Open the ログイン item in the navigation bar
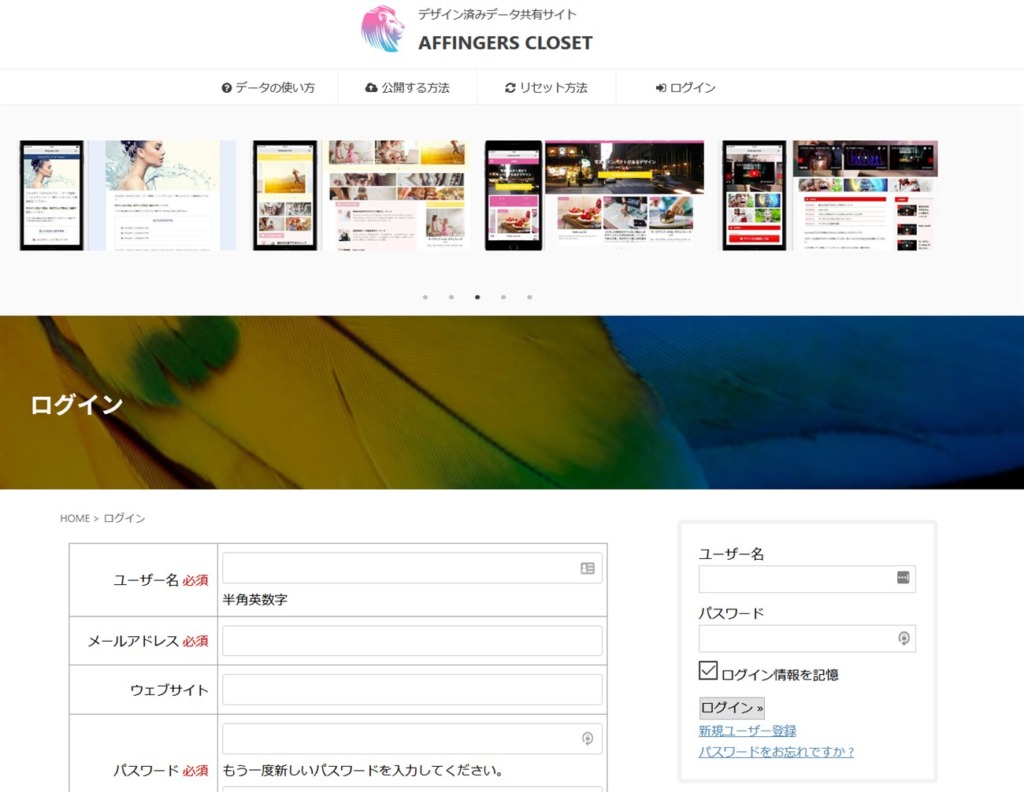 (686, 87)
